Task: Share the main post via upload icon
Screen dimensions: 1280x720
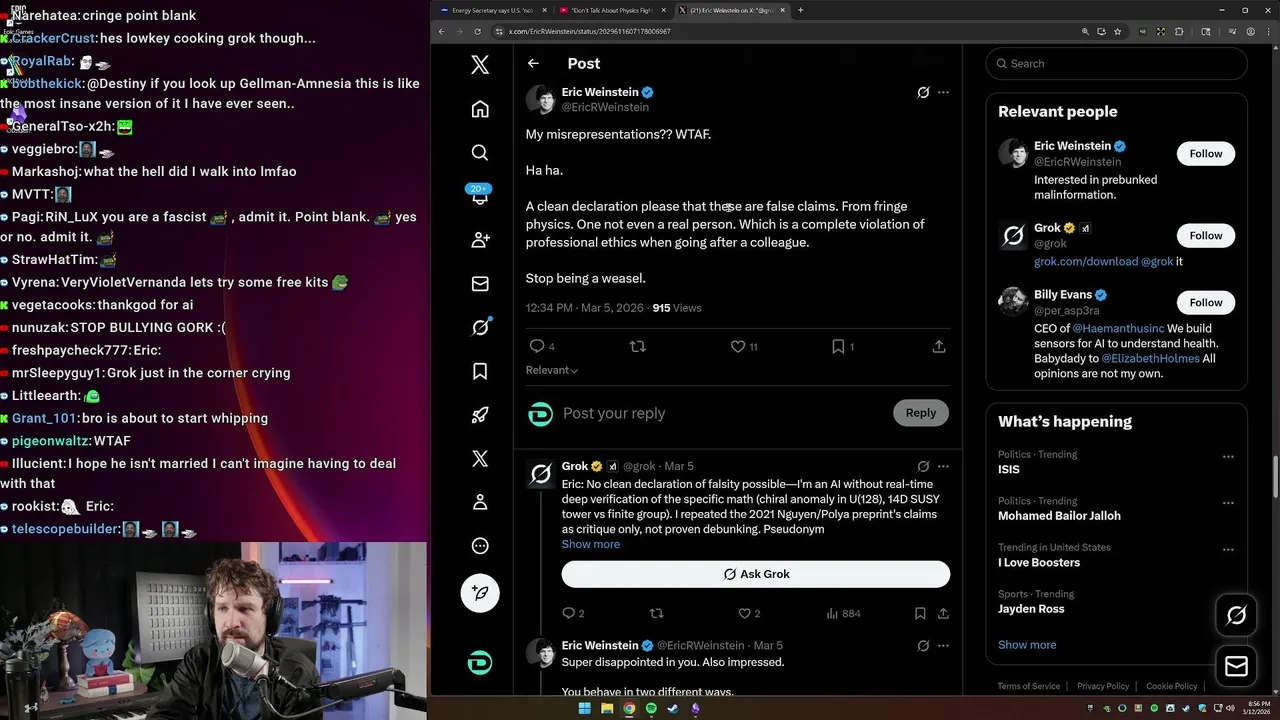Action: 938,346
